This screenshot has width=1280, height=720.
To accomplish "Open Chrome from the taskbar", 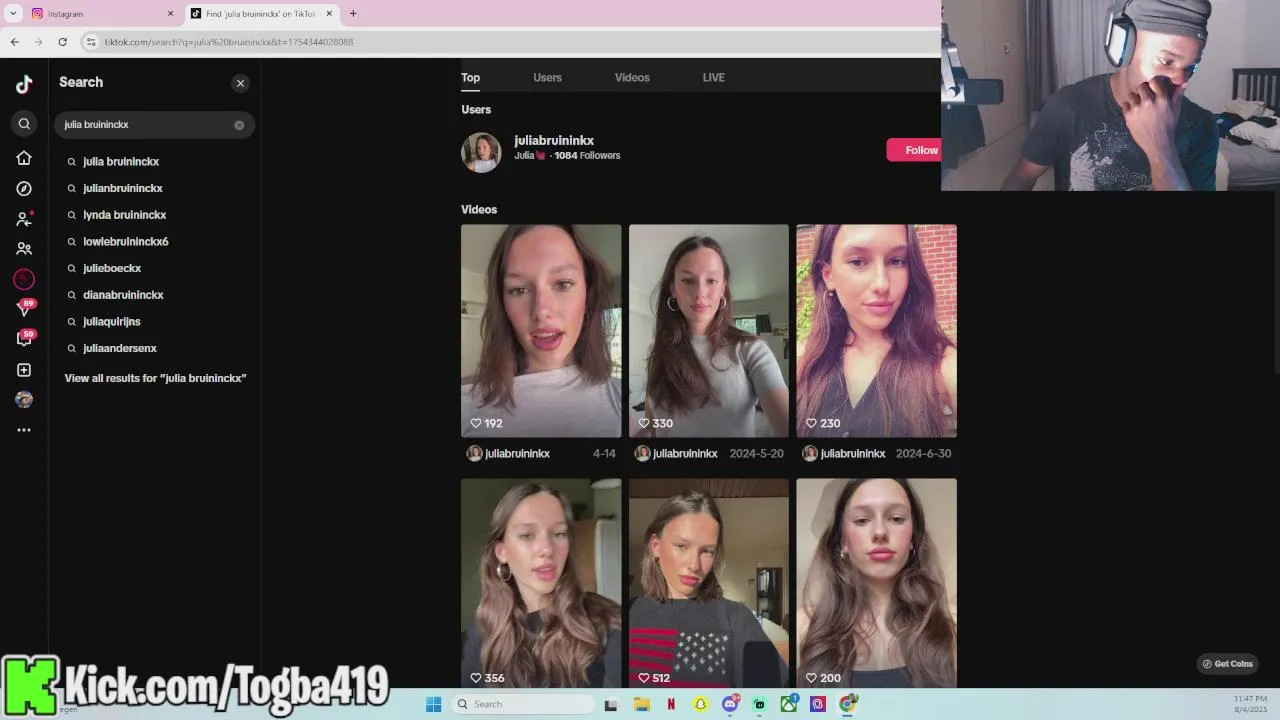I will pos(848,704).
